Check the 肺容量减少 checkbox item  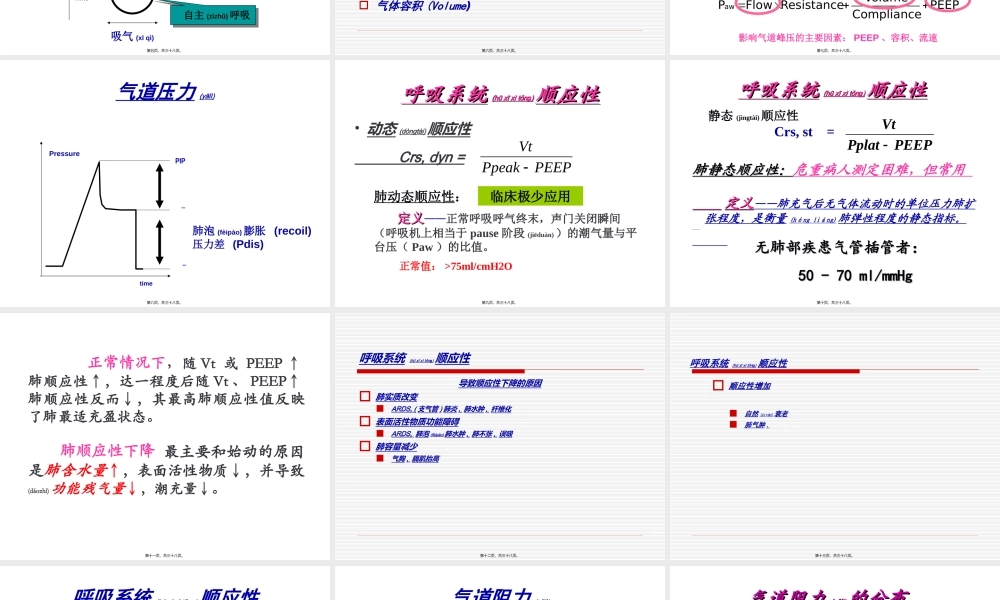[364, 446]
